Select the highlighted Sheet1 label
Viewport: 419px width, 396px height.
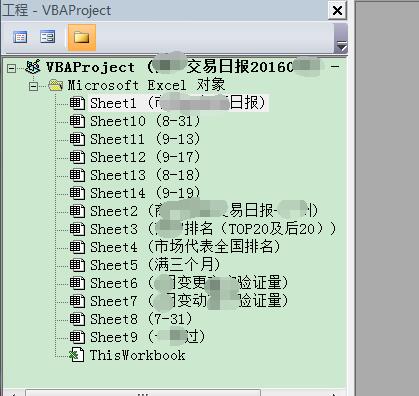tap(178, 103)
